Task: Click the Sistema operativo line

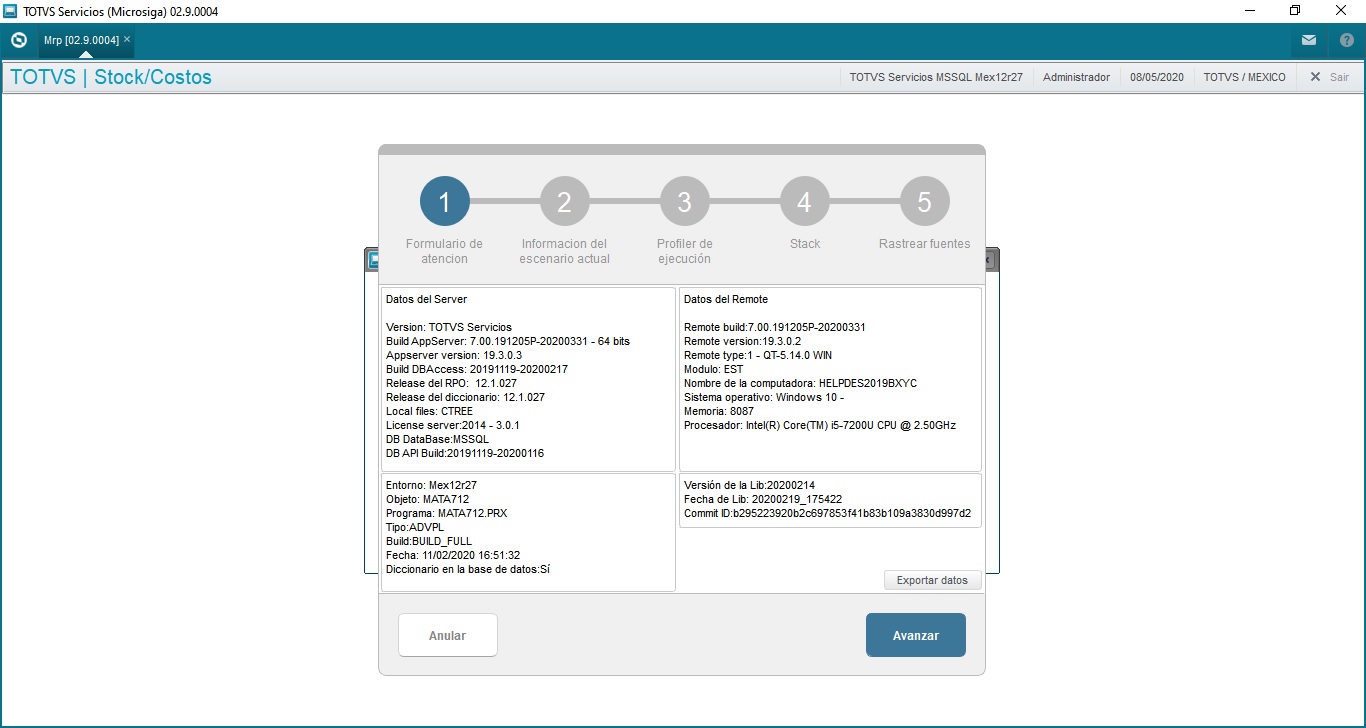Action: click(x=764, y=397)
